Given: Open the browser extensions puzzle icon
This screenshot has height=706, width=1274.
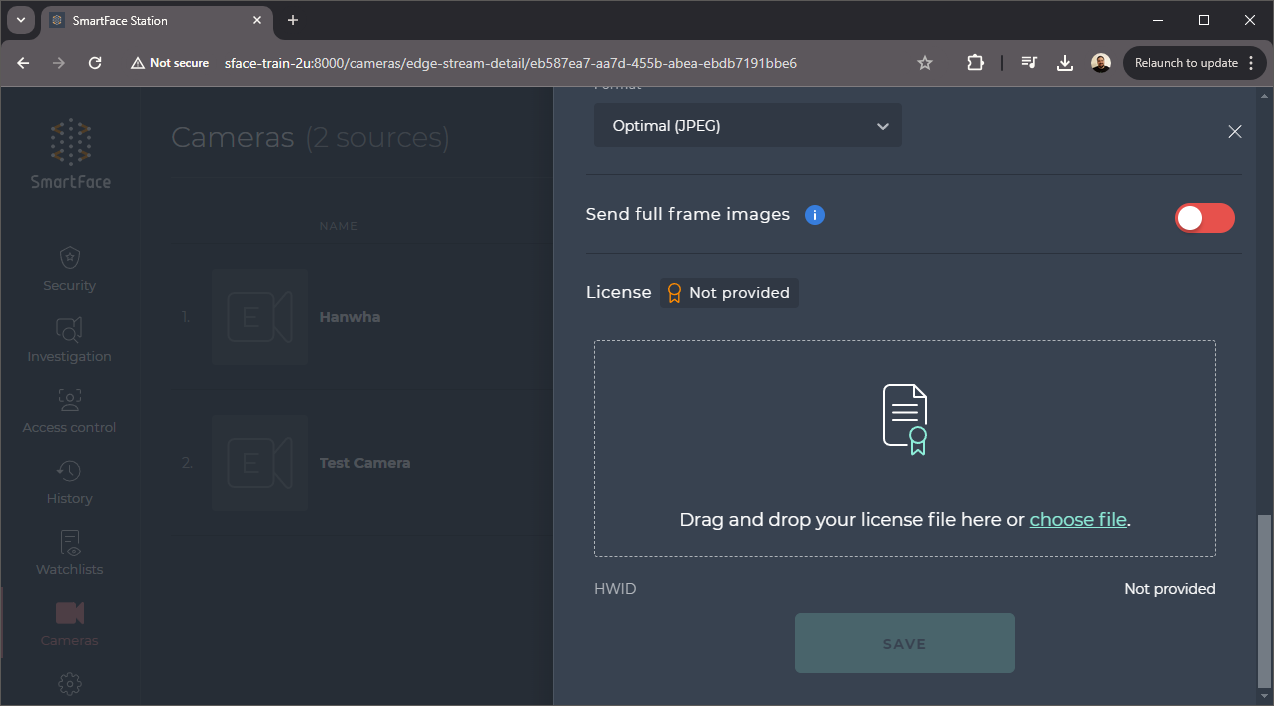Looking at the screenshot, I should click(975, 63).
